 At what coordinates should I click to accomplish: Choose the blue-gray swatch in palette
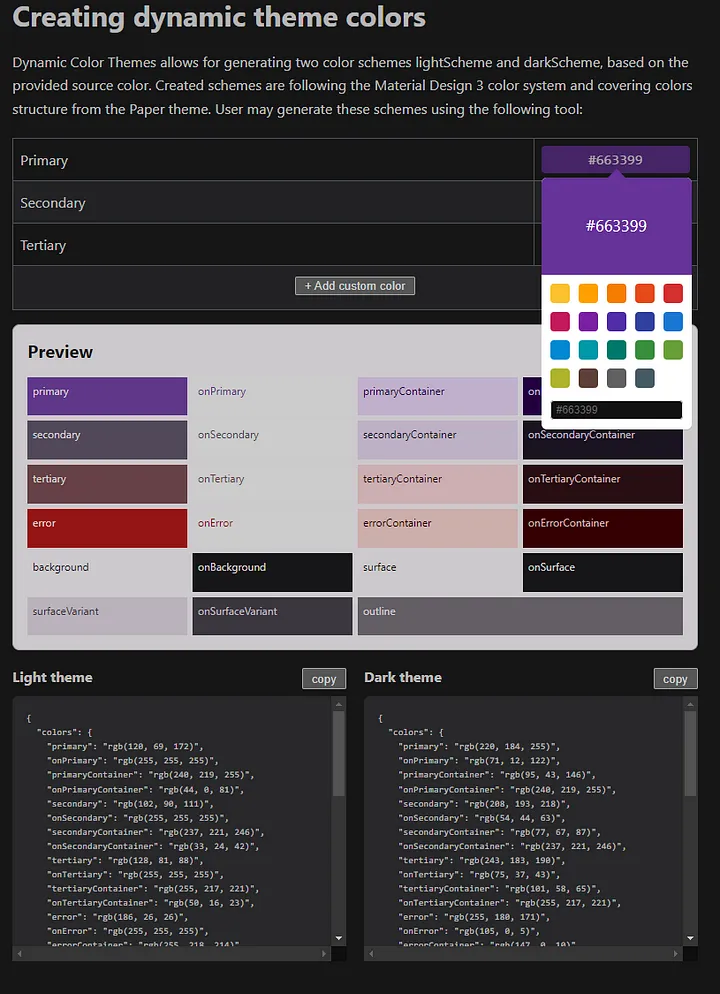pos(645,378)
